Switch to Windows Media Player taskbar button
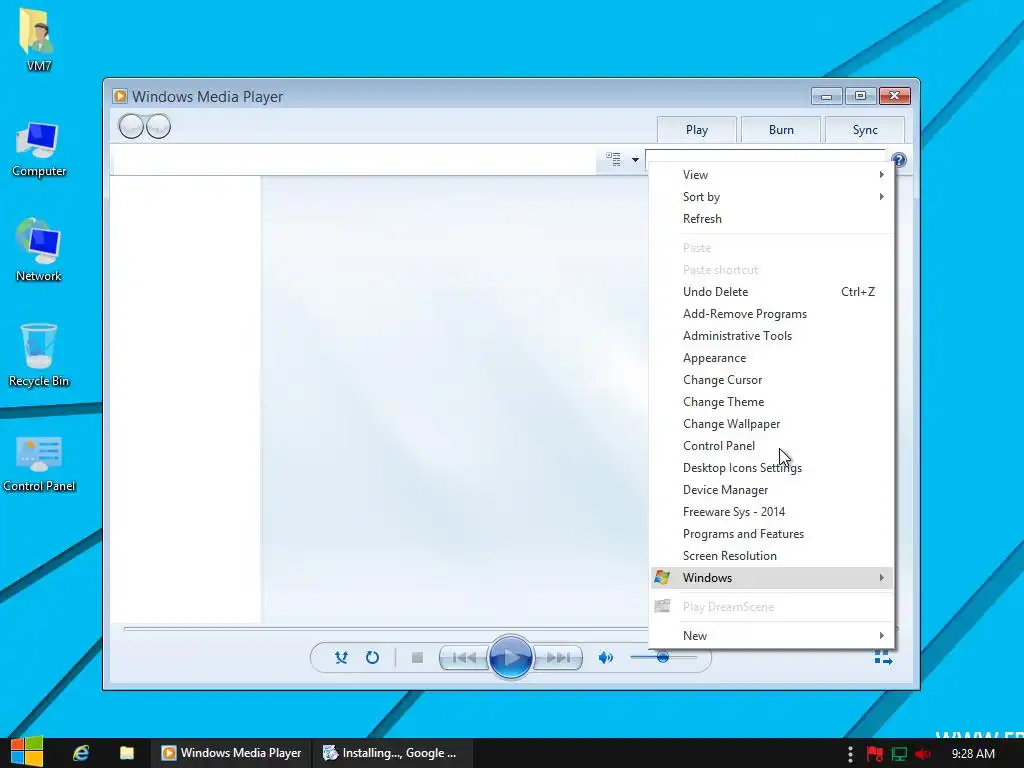This screenshot has height=768, width=1024. 232,753
